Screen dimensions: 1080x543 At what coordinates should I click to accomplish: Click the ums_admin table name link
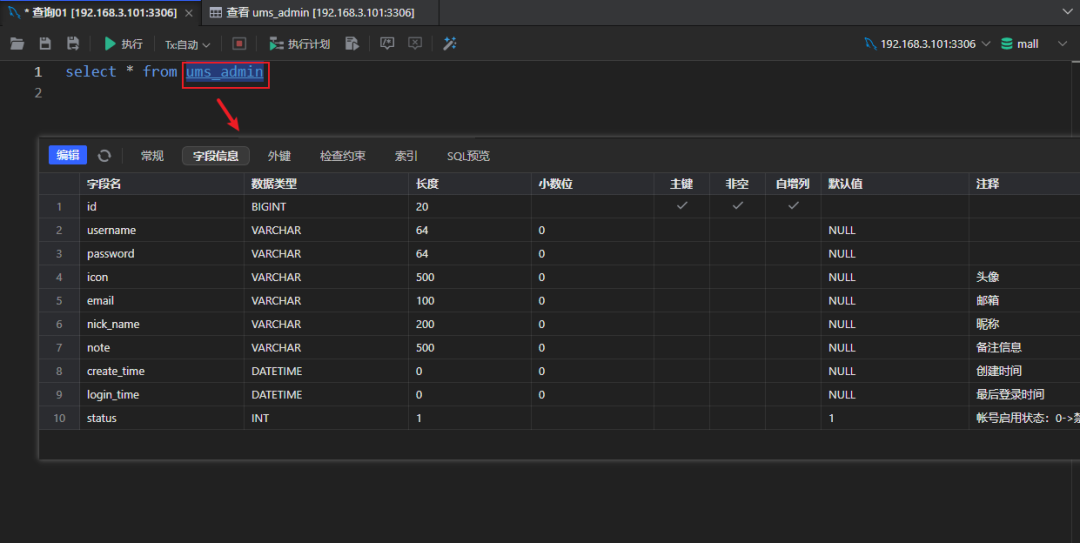pyautogui.click(x=225, y=72)
